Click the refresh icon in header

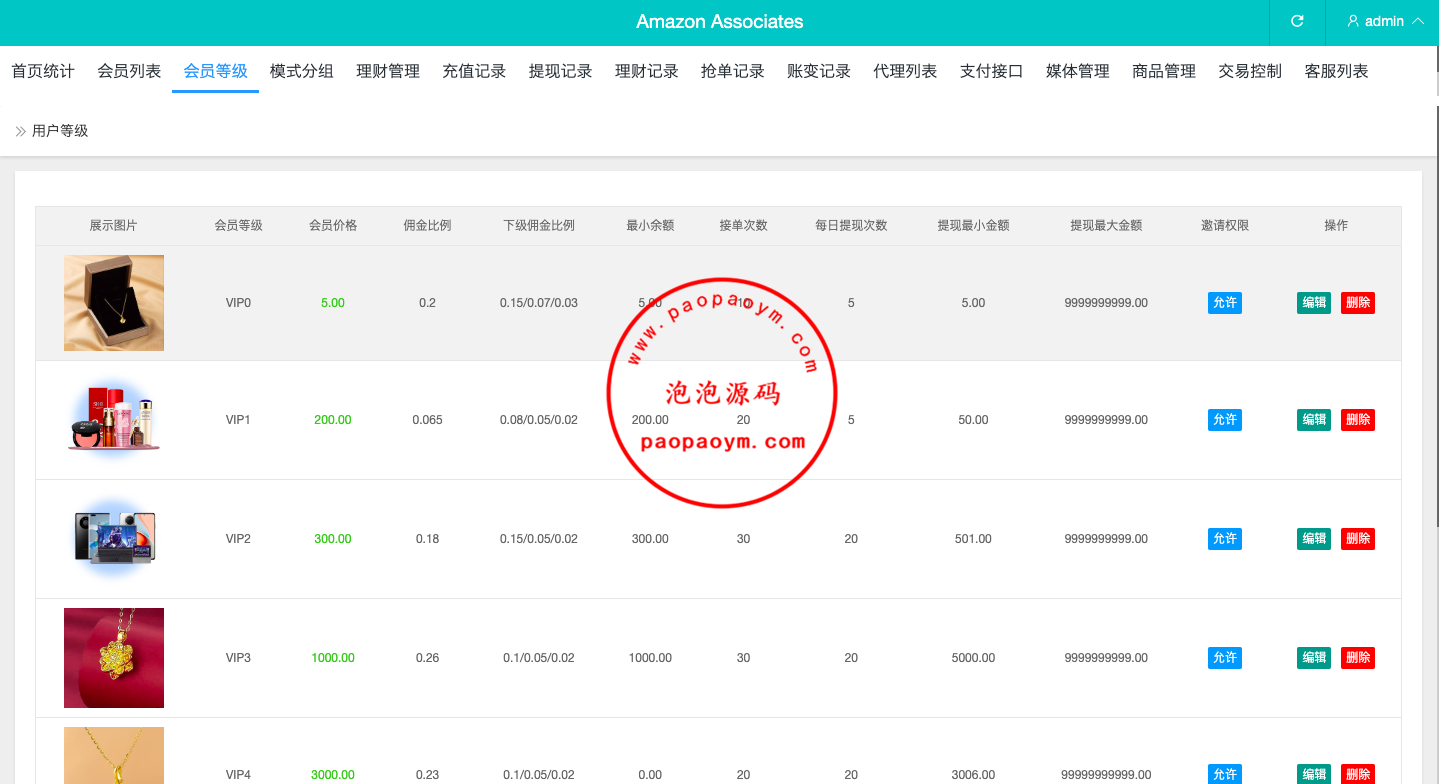coord(1297,21)
